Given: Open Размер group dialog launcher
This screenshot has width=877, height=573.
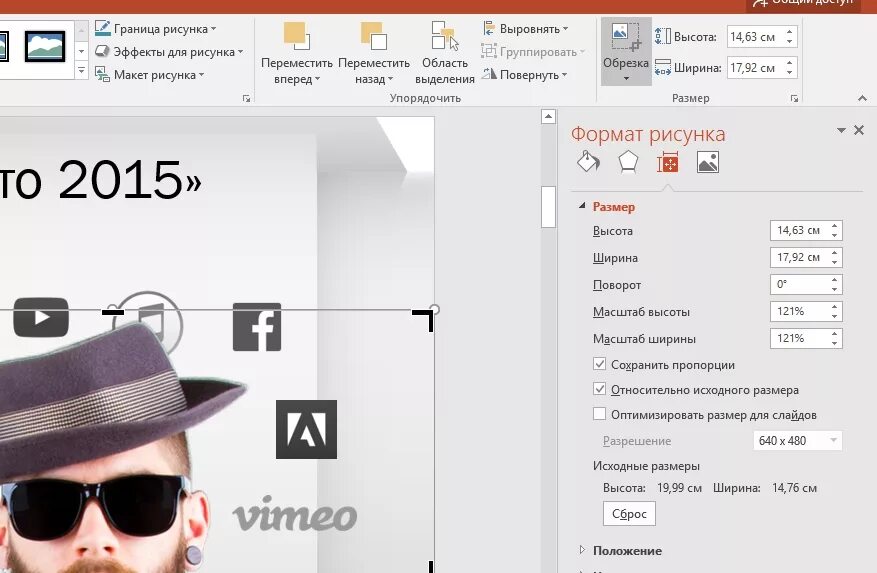Looking at the screenshot, I should pyautogui.click(x=794, y=98).
